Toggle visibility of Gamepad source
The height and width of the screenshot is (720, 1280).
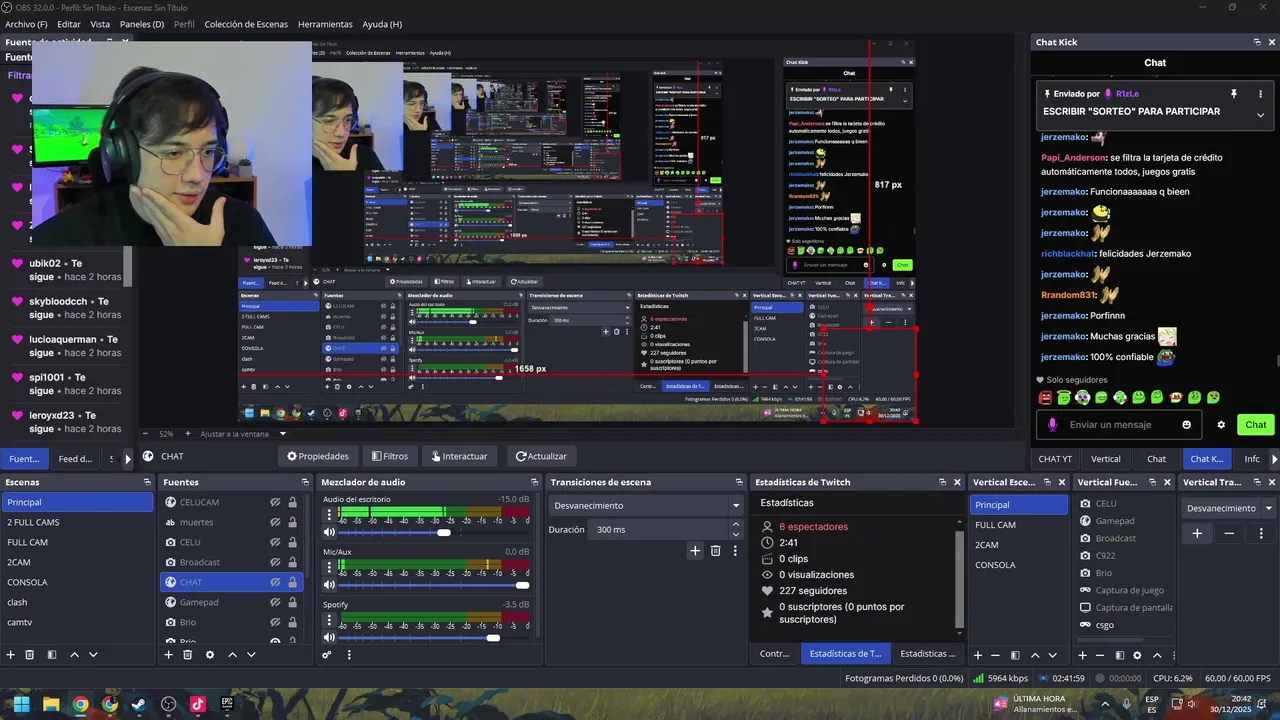(x=274, y=602)
